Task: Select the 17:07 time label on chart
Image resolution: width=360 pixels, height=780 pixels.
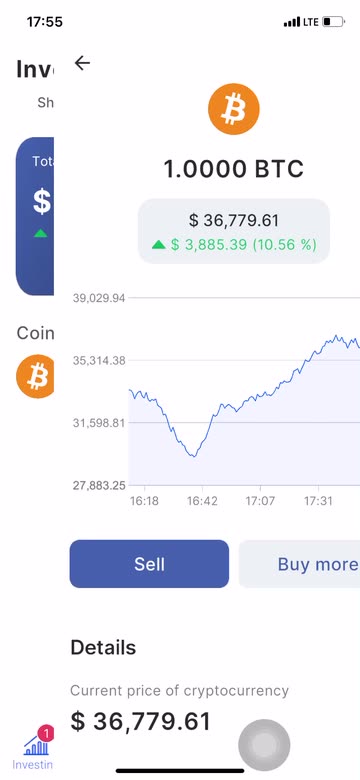Action: (260, 501)
